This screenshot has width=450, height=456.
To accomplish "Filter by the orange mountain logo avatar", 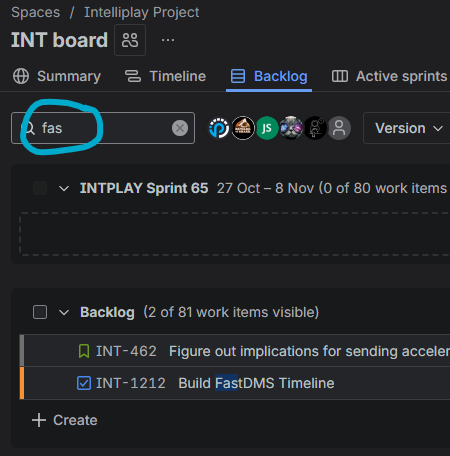I will [x=243, y=128].
